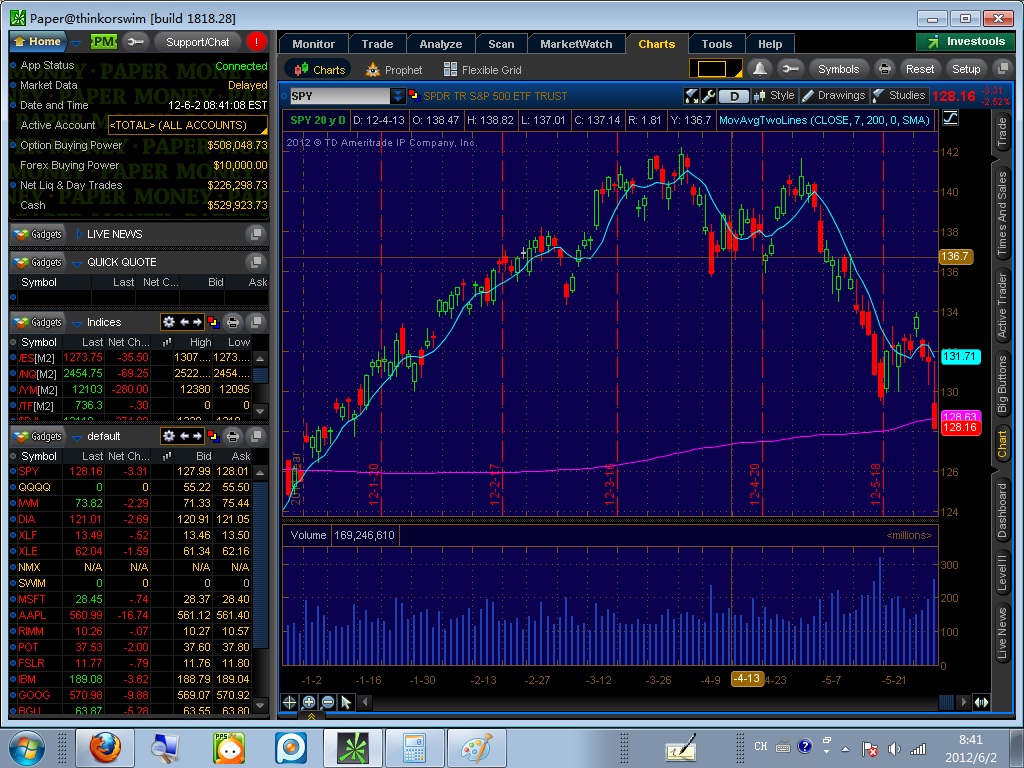Open the Scan tab
Image resolution: width=1024 pixels, height=768 pixels.
(502, 44)
